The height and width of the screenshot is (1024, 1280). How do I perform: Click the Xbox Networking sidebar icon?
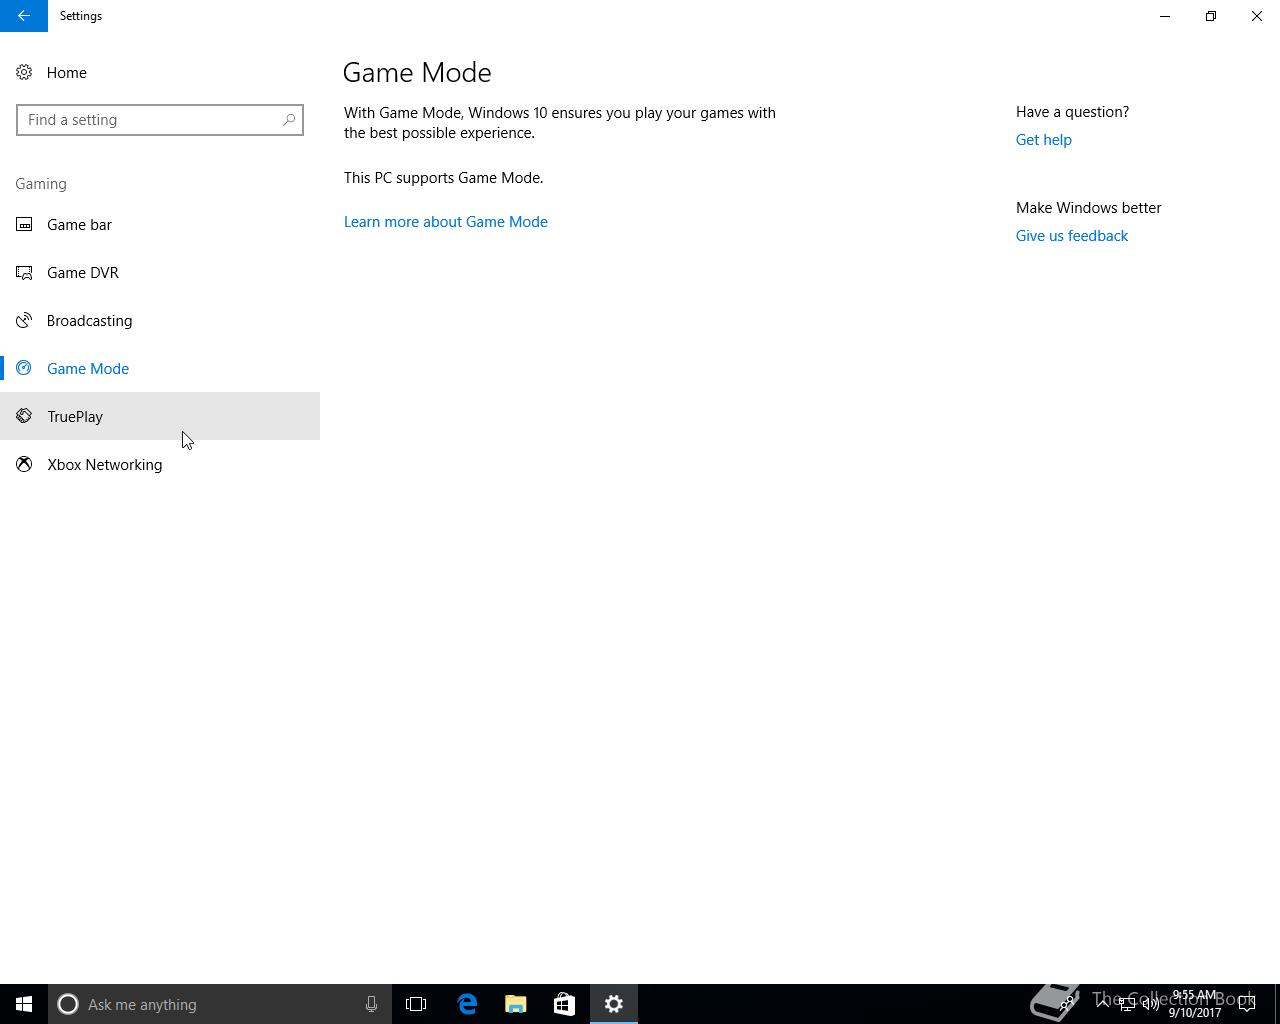[24, 464]
